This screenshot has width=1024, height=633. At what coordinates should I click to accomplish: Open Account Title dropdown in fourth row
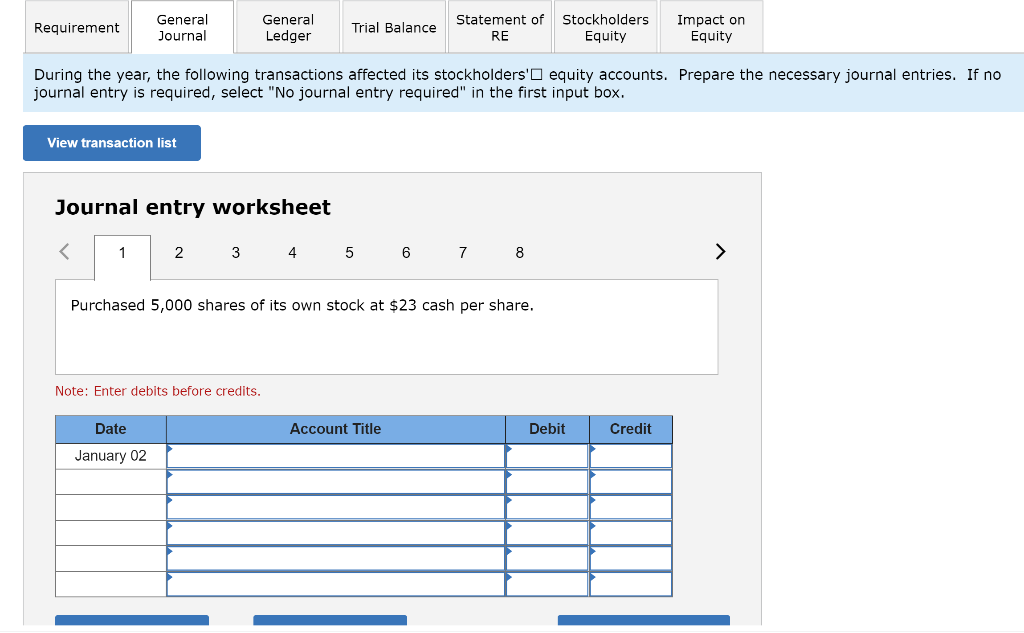(x=336, y=533)
